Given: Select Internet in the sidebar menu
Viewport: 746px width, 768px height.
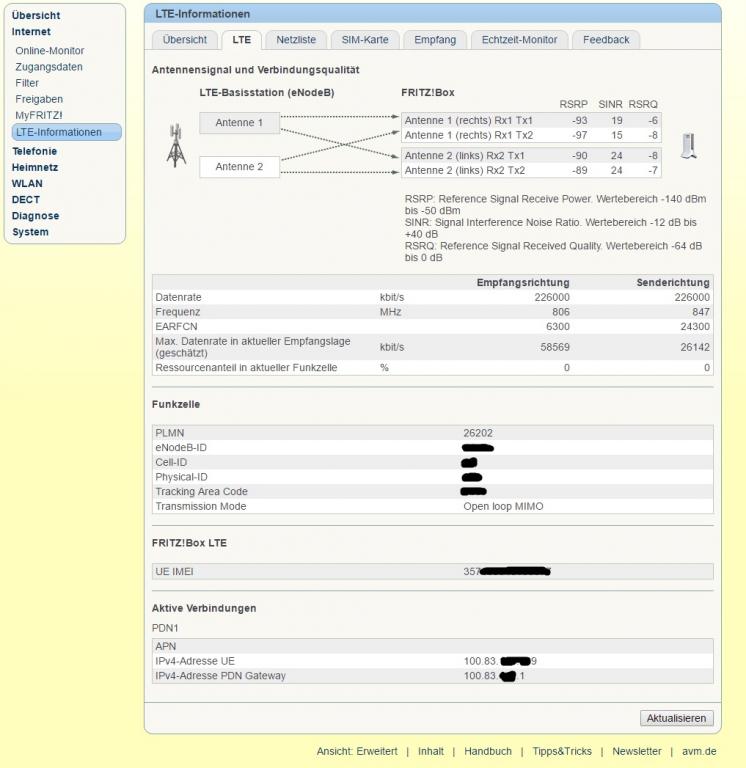Looking at the screenshot, I should click(x=31, y=31).
